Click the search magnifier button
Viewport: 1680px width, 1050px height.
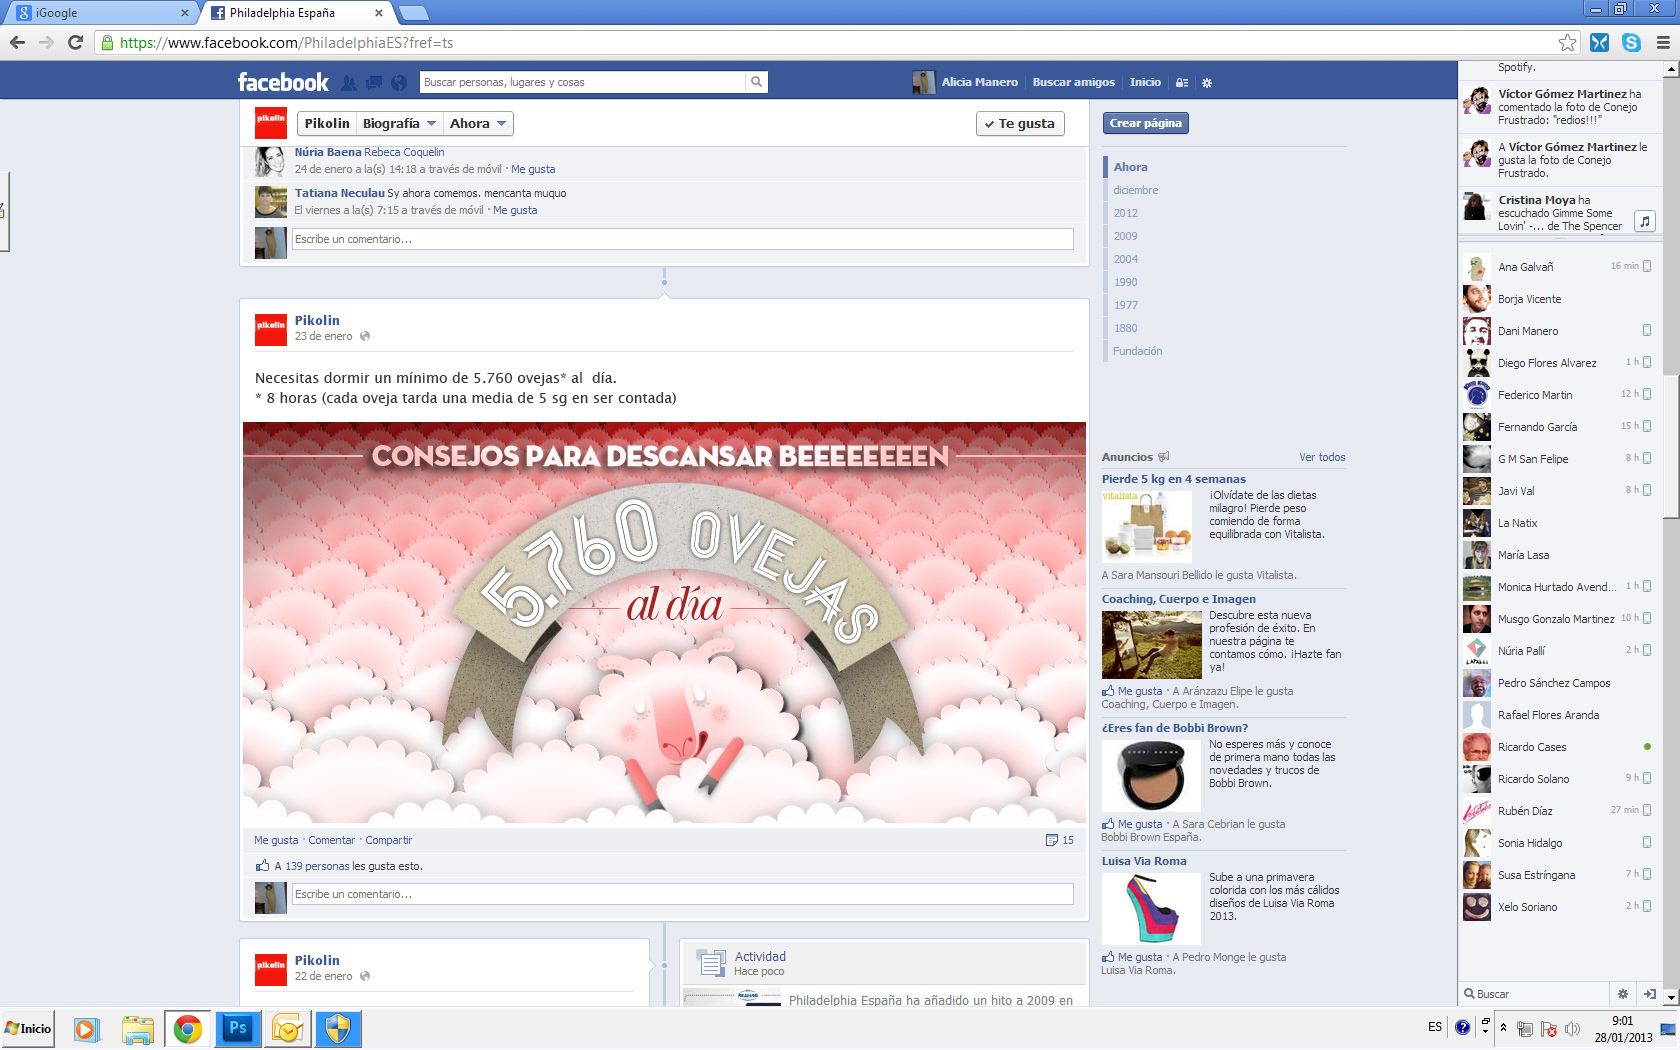coord(757,82)
